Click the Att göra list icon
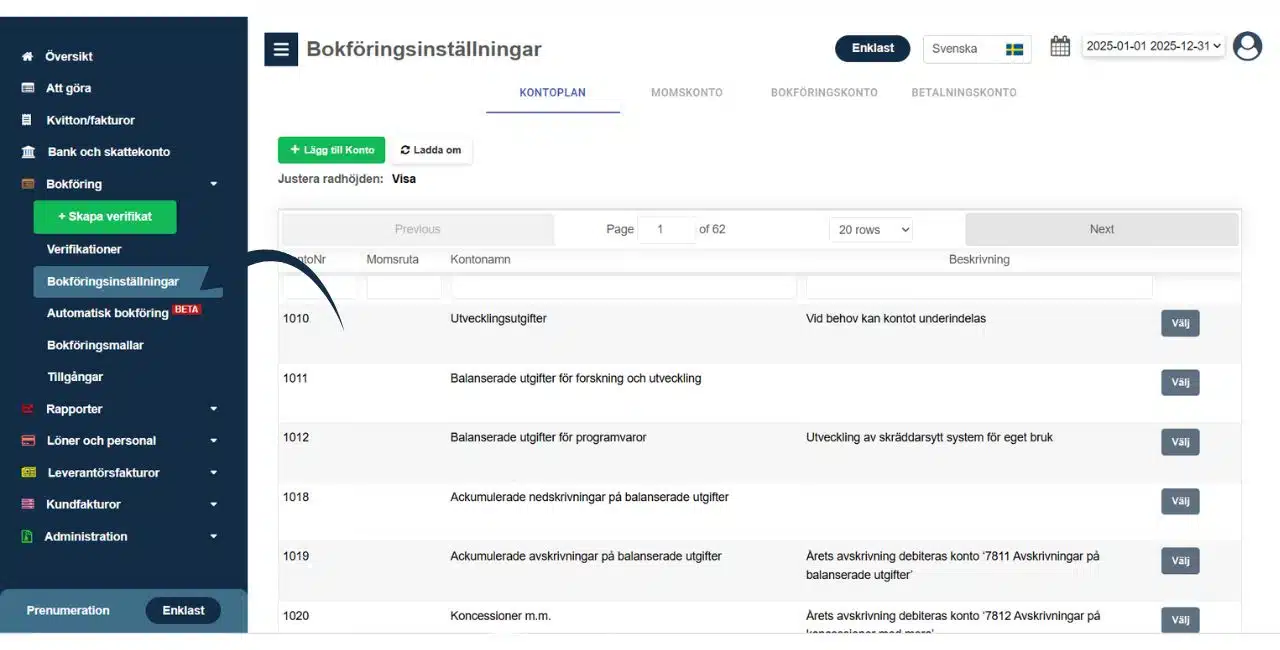Image resolution: width=1280 pixels, height=650 pixels. tap(28, 88)
